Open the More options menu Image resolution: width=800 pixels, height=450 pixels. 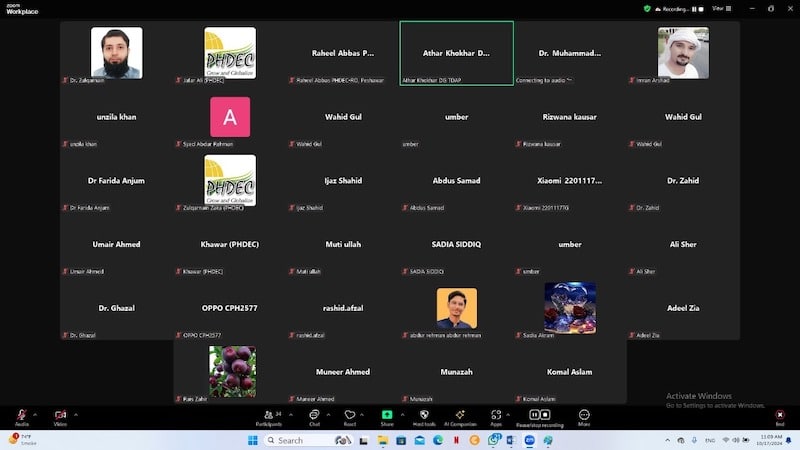pyautogui.click(x=584, y=415)
